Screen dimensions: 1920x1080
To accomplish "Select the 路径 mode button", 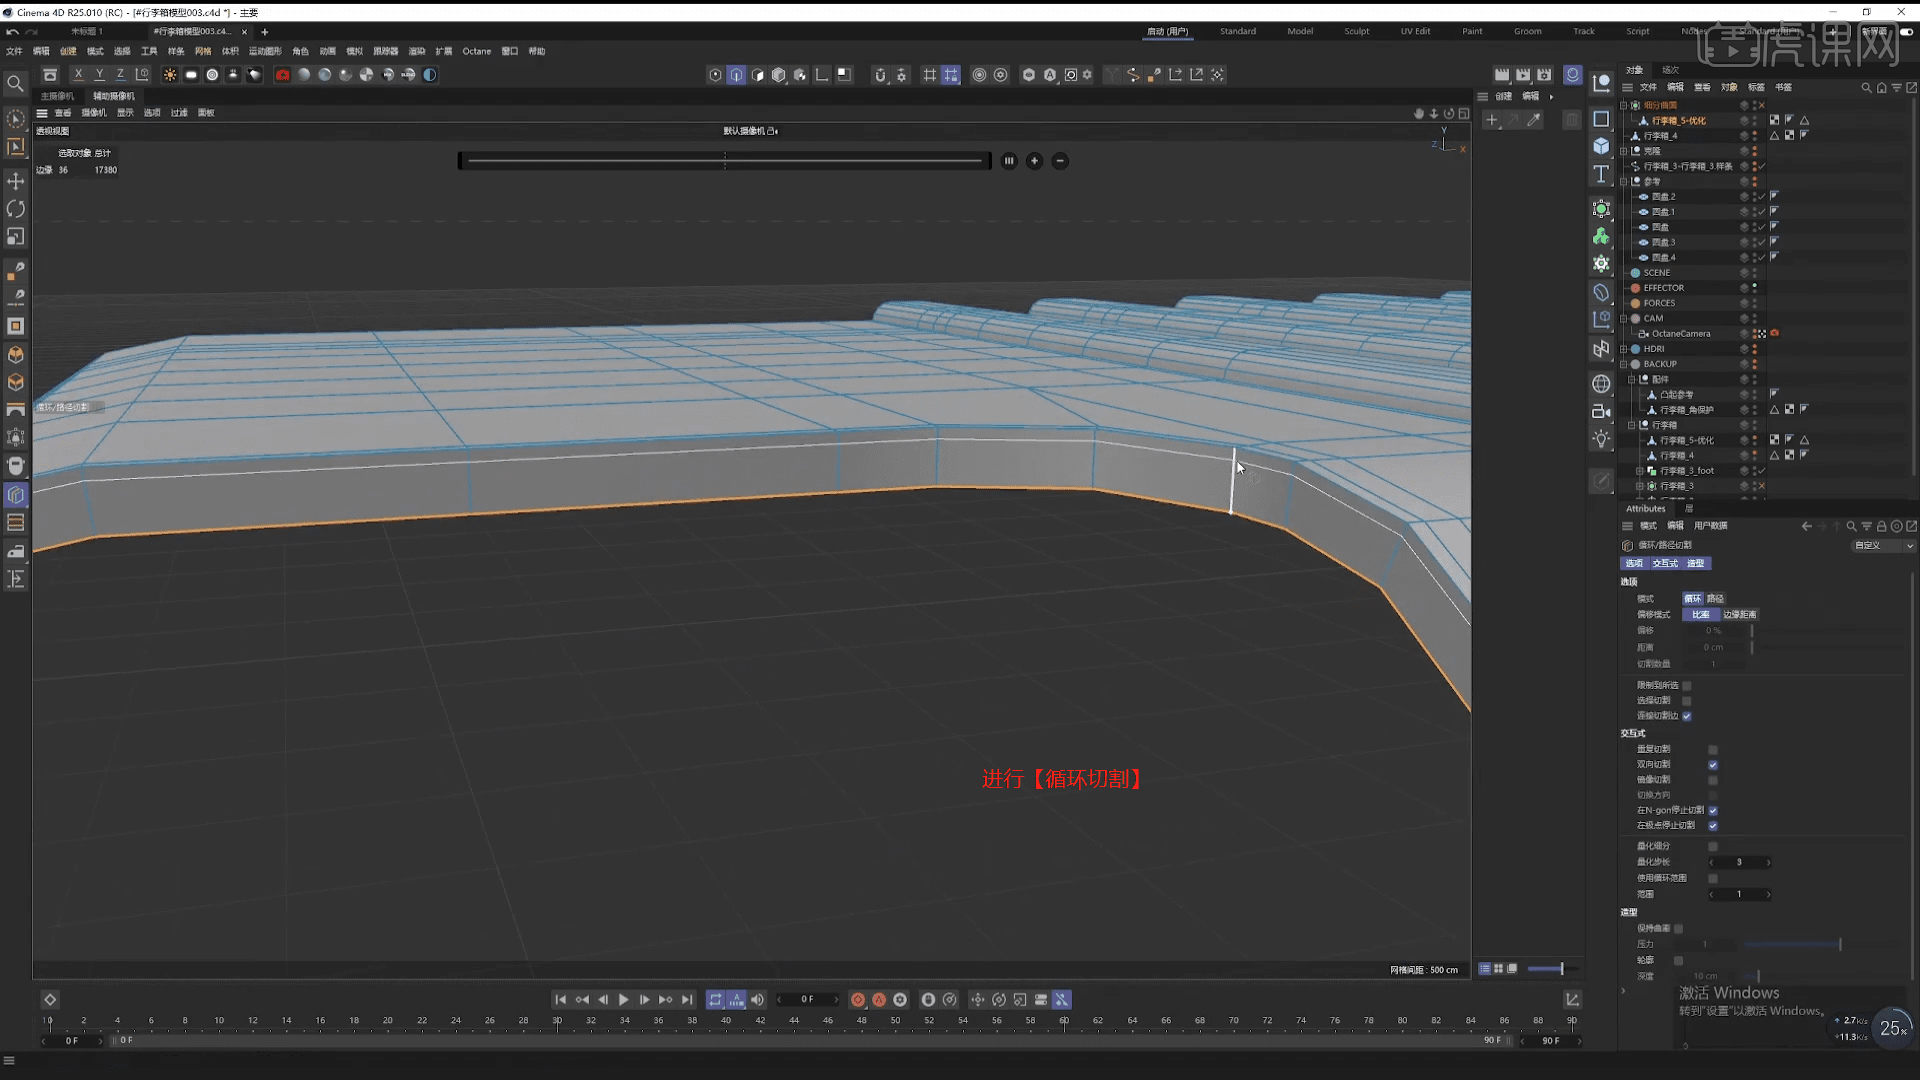I will tap(1715, 599).
